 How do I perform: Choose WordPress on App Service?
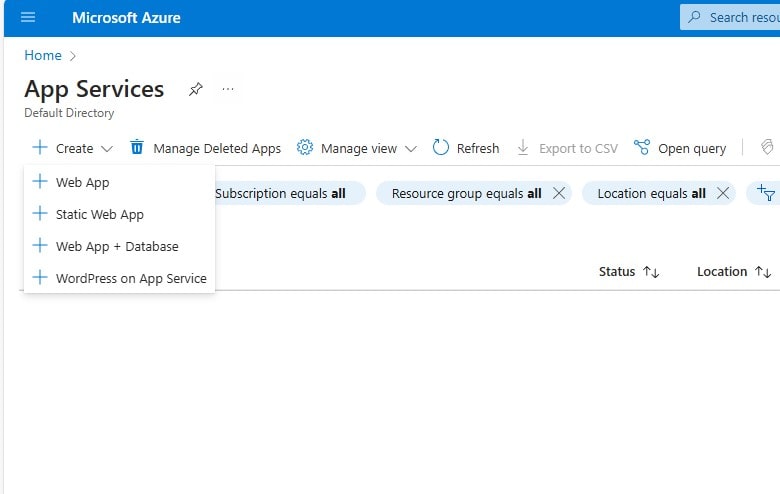(x=119, y=278)
